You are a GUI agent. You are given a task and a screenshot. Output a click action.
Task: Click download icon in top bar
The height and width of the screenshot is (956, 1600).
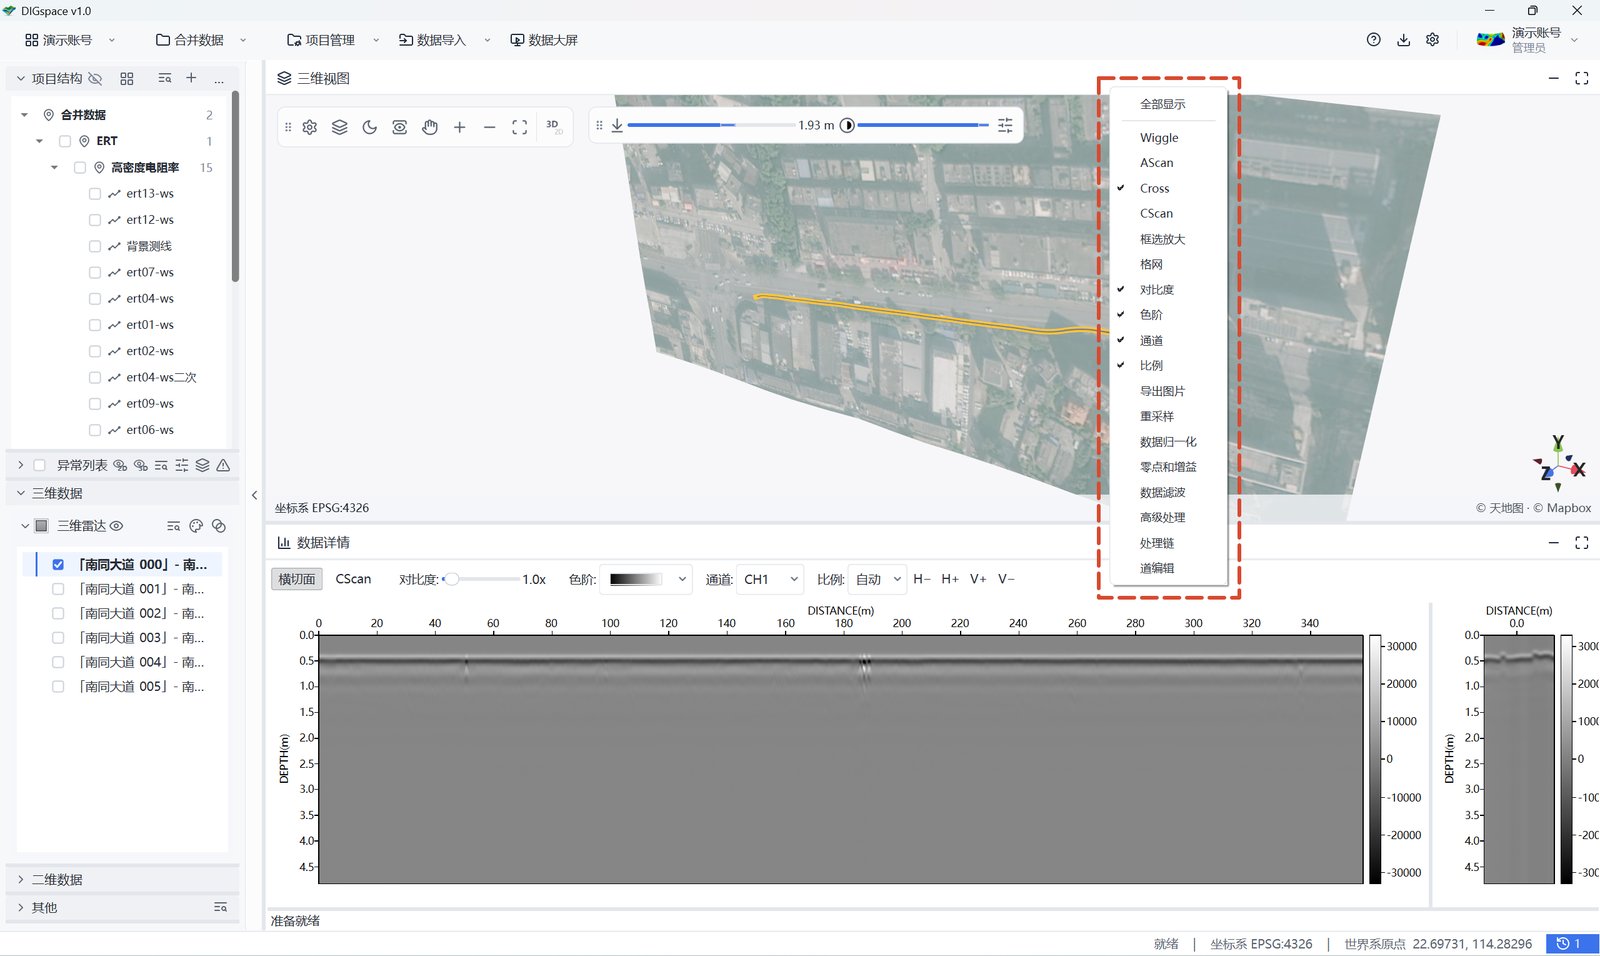1403,40
